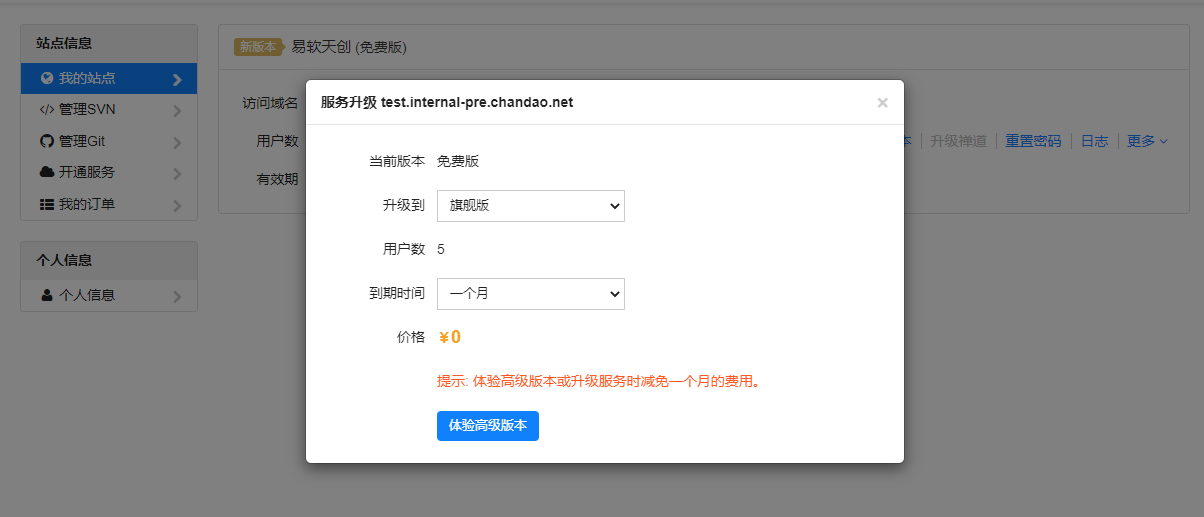Expand the 到期时间 duration dropdown
1204x517 pixels.
530,294
